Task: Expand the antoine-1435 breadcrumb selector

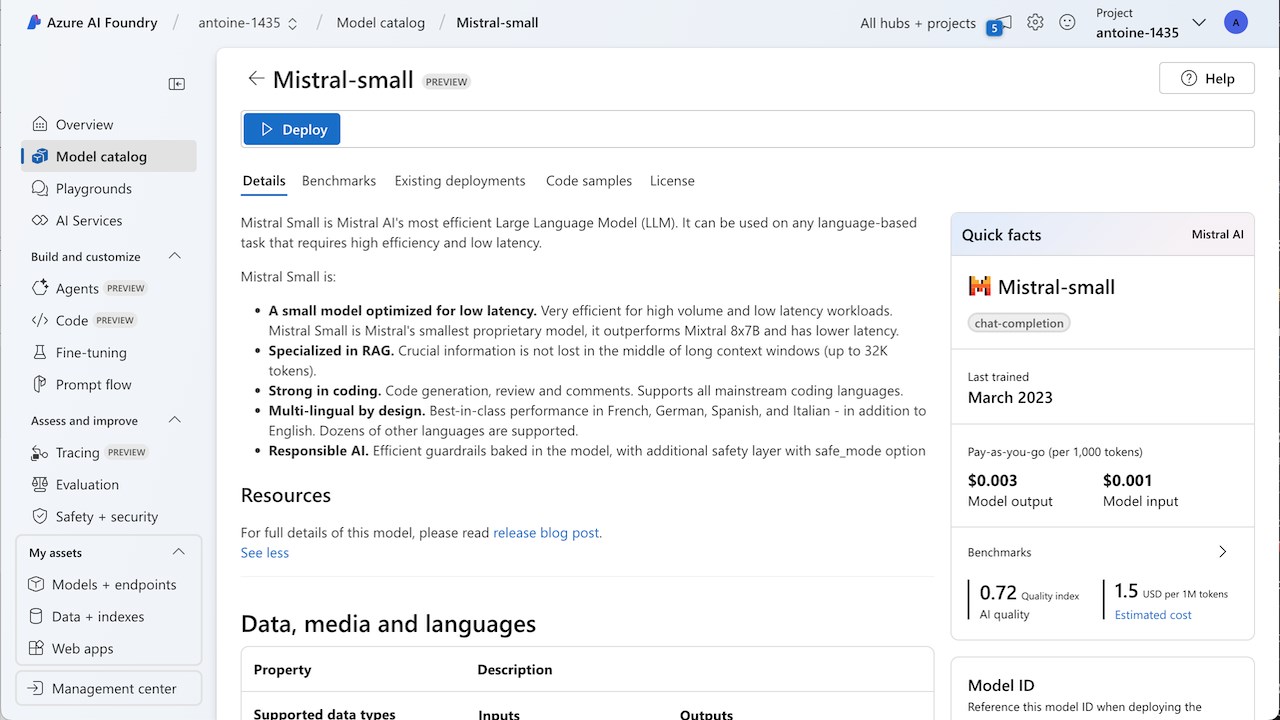Action: pyautogui.click(x=249, y=22)
